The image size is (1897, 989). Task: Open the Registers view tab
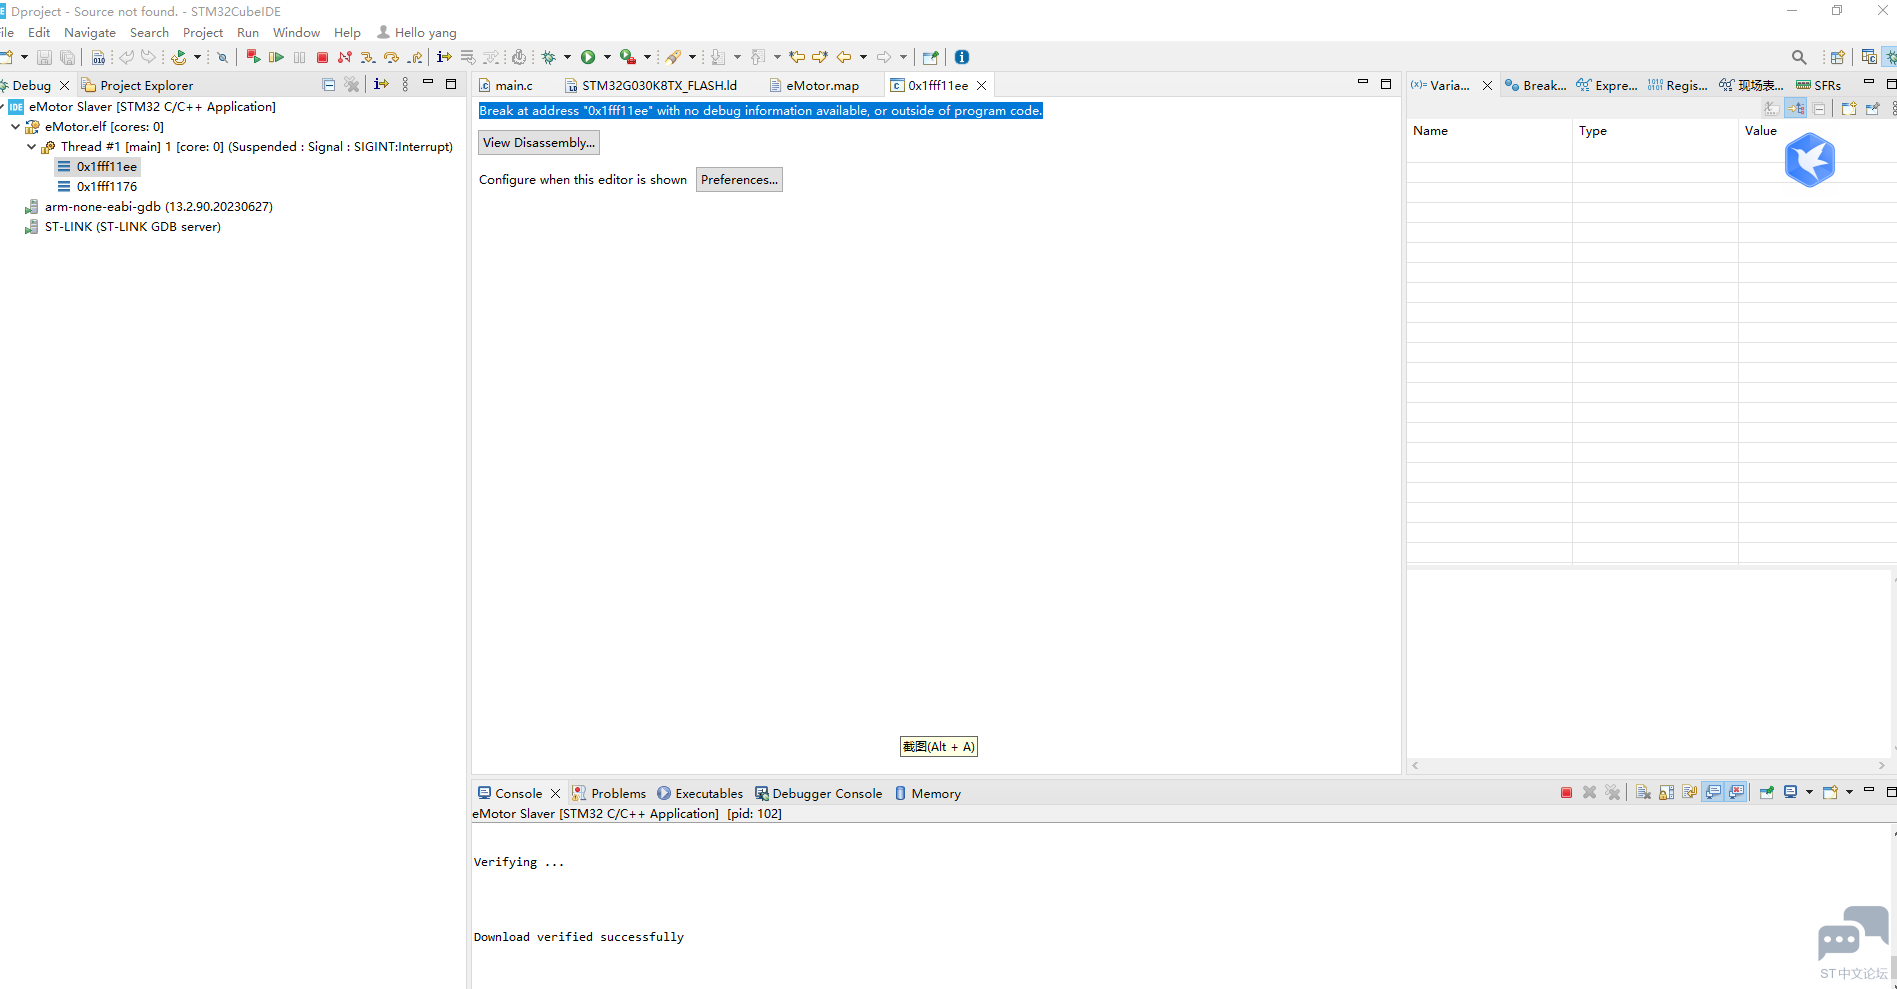[x=1678, y=86]
